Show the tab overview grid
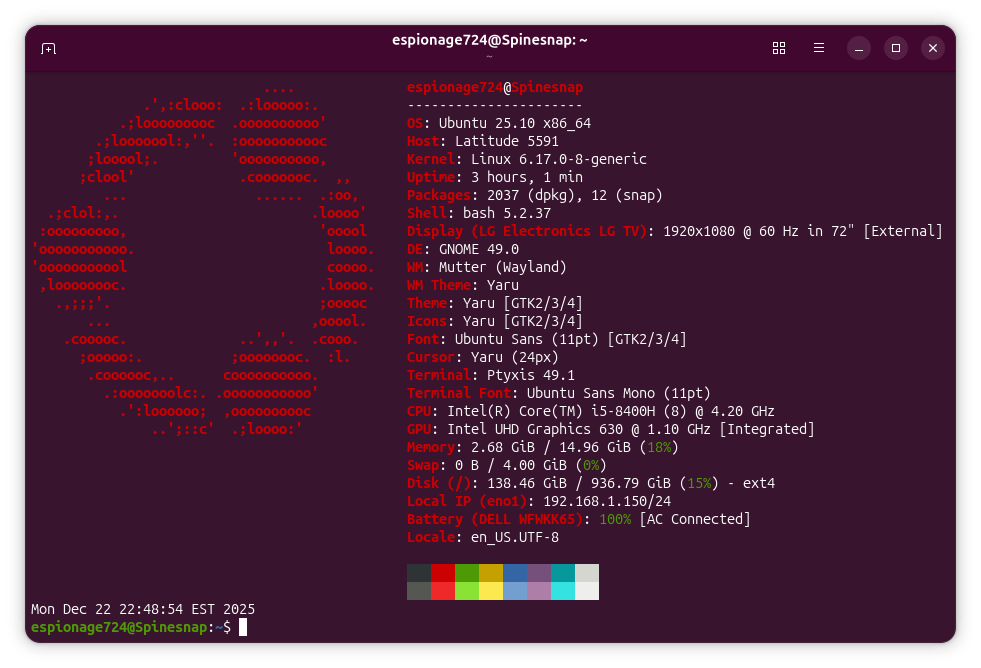 pyautogui.click(x=779, y=48)
